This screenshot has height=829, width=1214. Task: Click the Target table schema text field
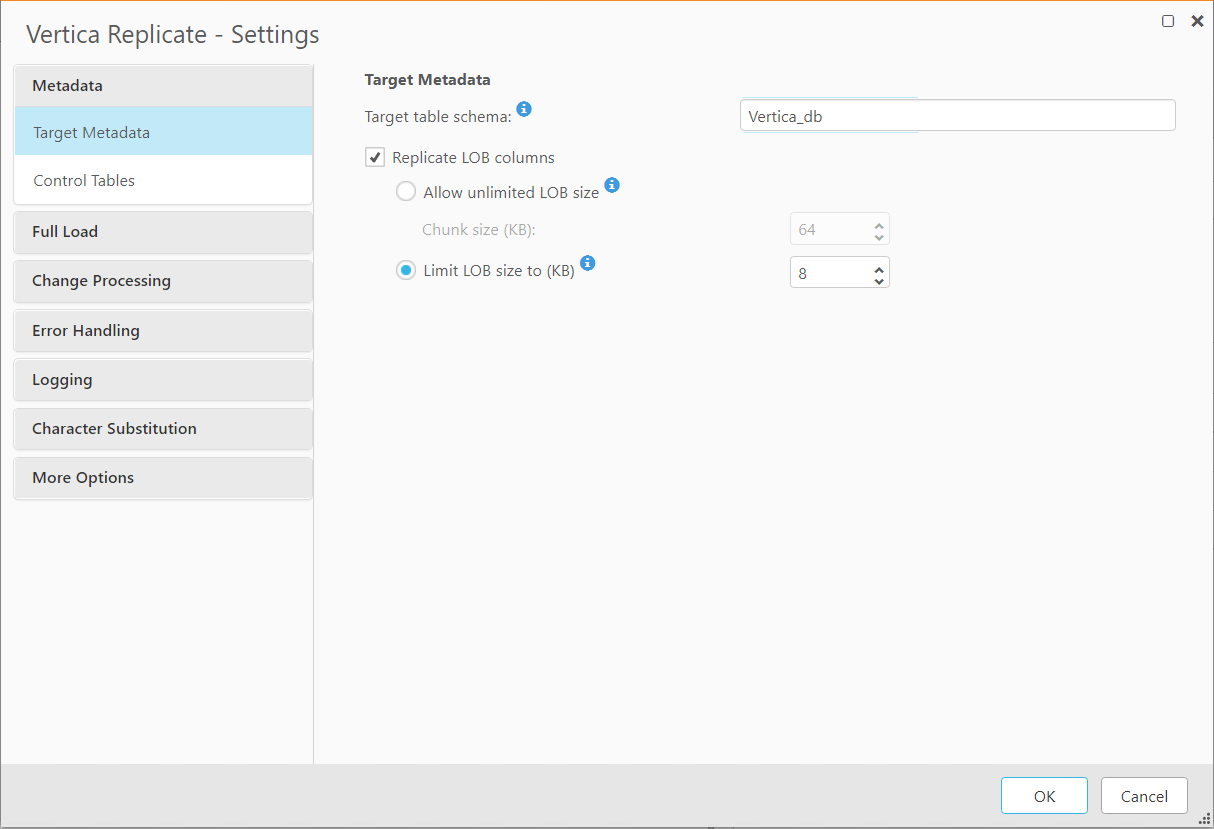(x=956, y=115)
